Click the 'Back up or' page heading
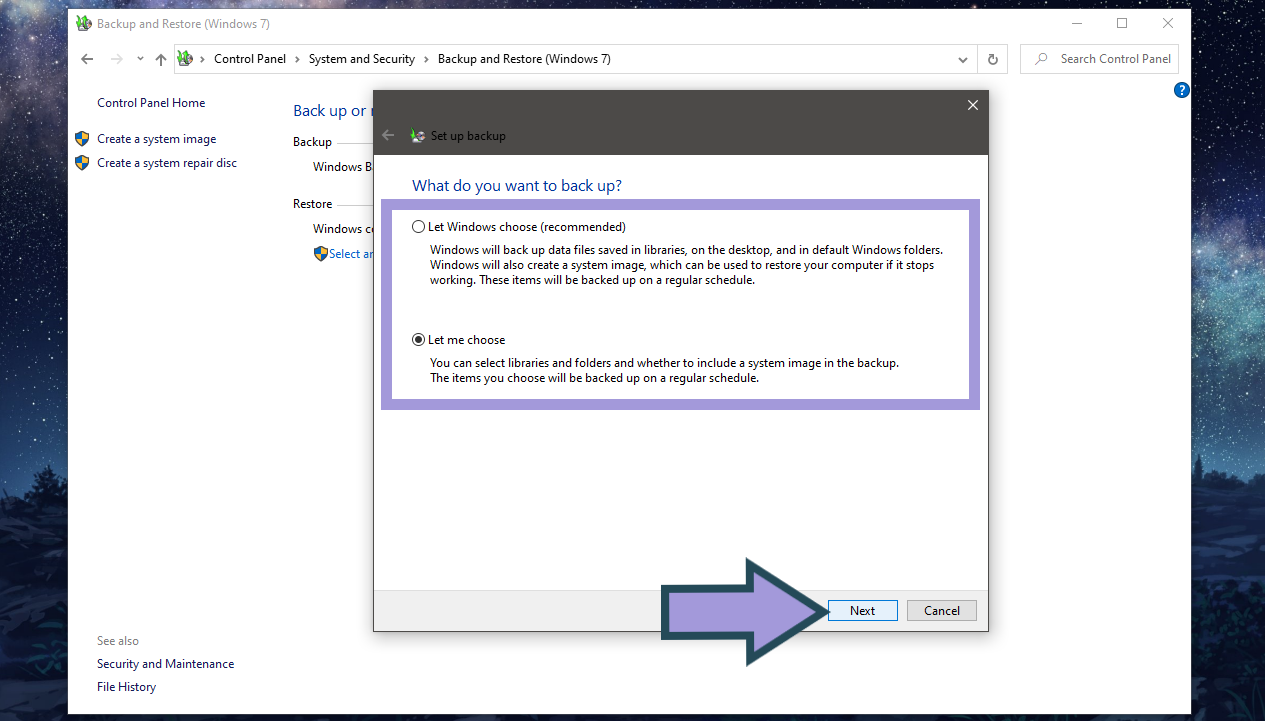The height and width of the screenshot is (721, 1265). point(332,111)
